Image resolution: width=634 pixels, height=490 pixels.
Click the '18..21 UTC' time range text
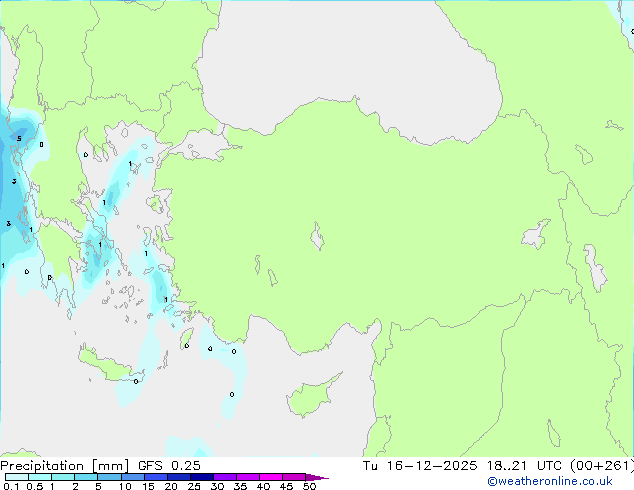pyautogui.click(x=524, y=466)
